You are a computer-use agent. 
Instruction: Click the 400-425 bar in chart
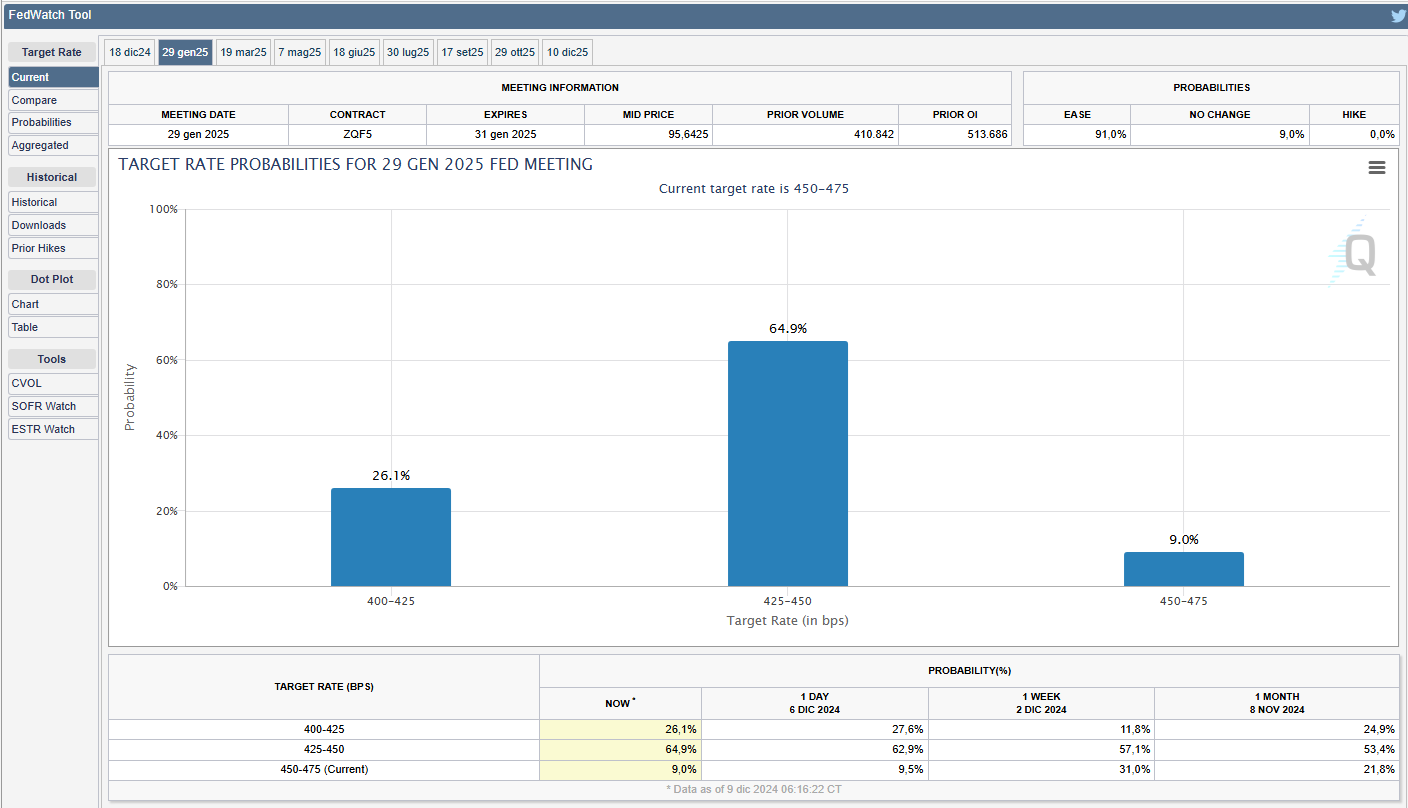(391, 537)
